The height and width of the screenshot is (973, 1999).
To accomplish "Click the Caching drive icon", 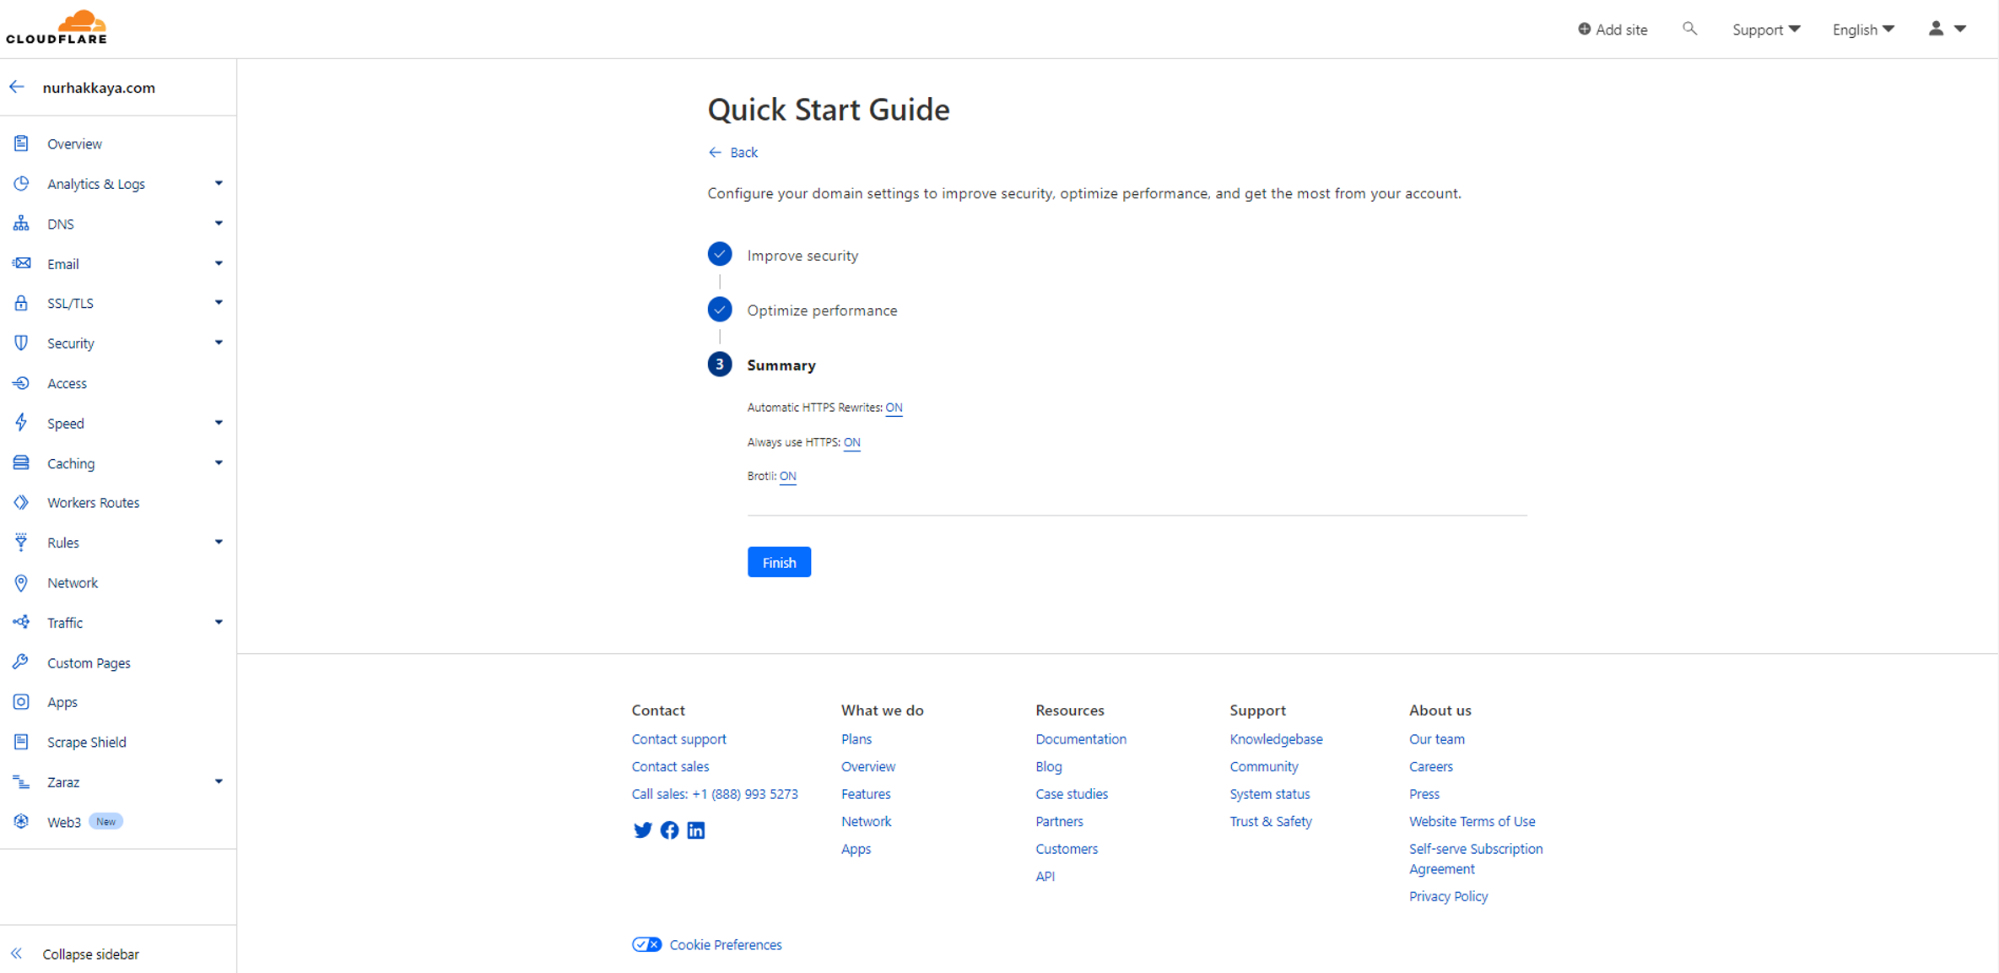I will [x=21, y=463].
